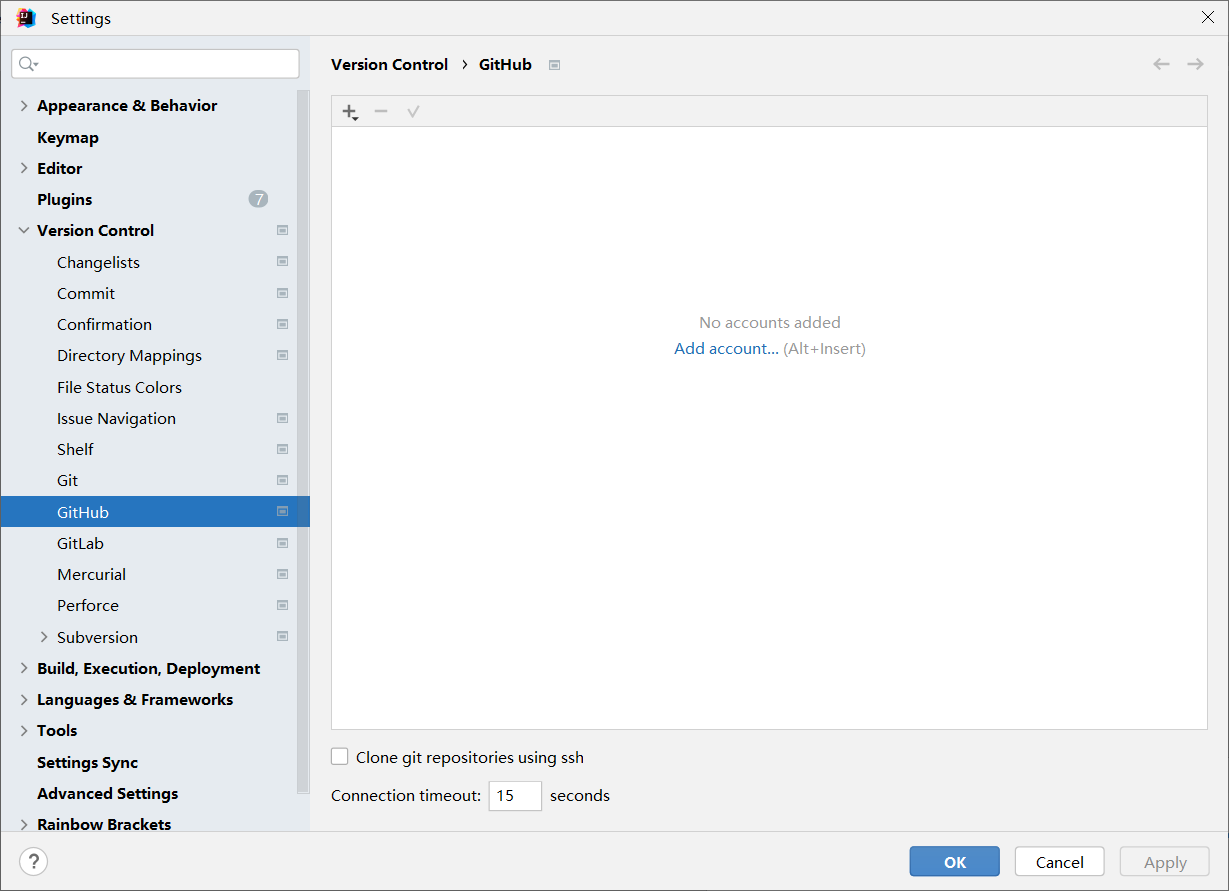Click the minus Remove account toolbar icon
Image resolution: width=1229 pixels, height=891 pixels.
(381, 111)
